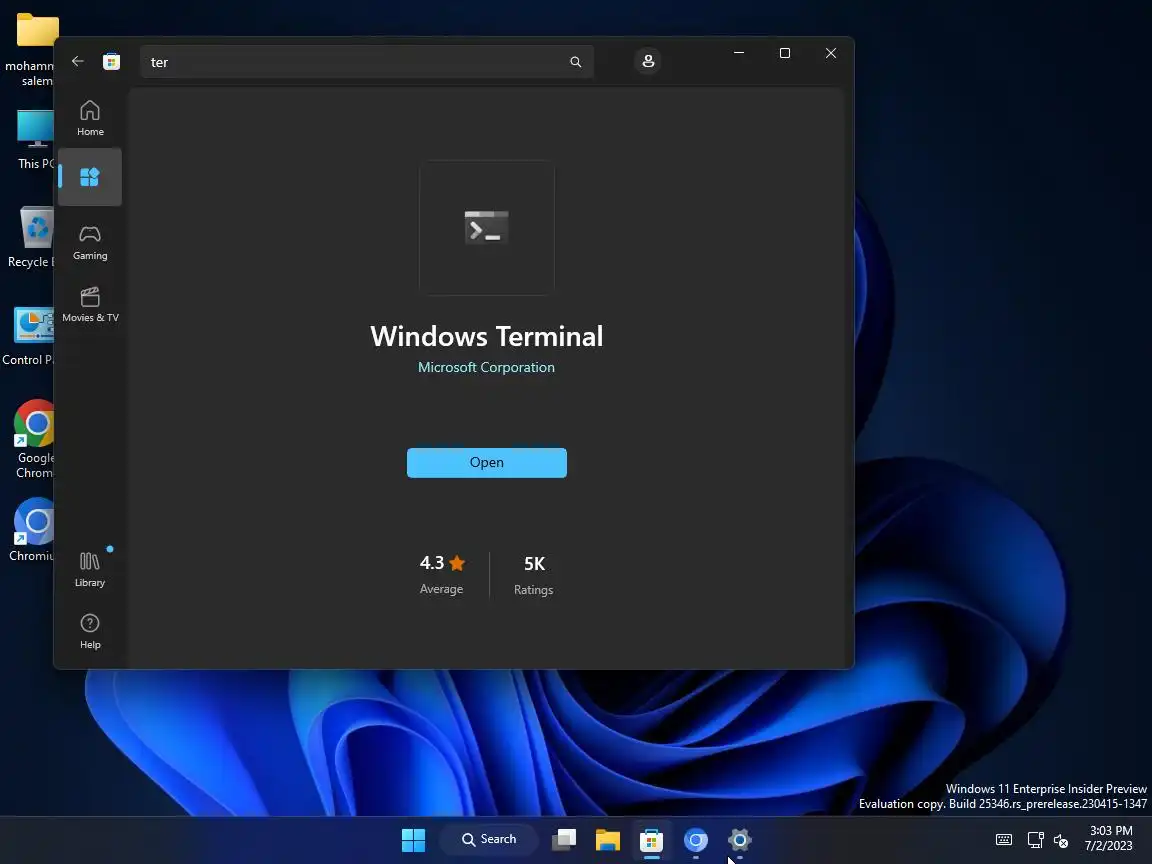This screenshot has width=1152, height=864.
Task: Select the Chromium desktop shortcut
Action: point(32,530)
